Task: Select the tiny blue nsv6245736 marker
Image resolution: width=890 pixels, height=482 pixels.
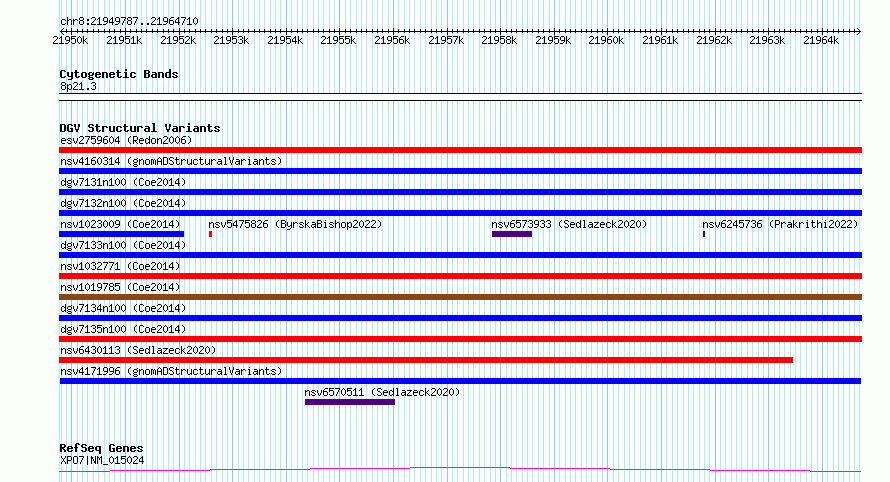Action: [704, 234]
